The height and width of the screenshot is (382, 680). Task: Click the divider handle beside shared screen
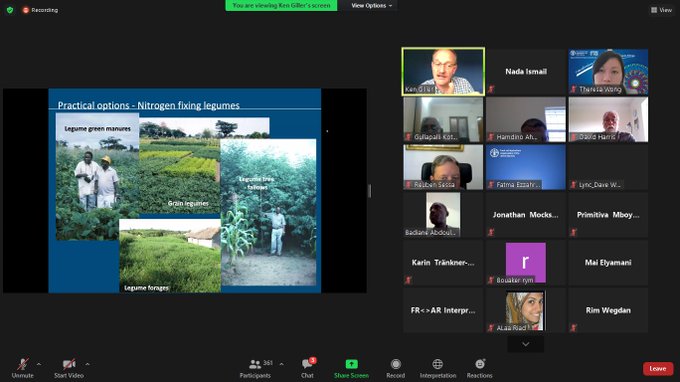tap(369, 191)
